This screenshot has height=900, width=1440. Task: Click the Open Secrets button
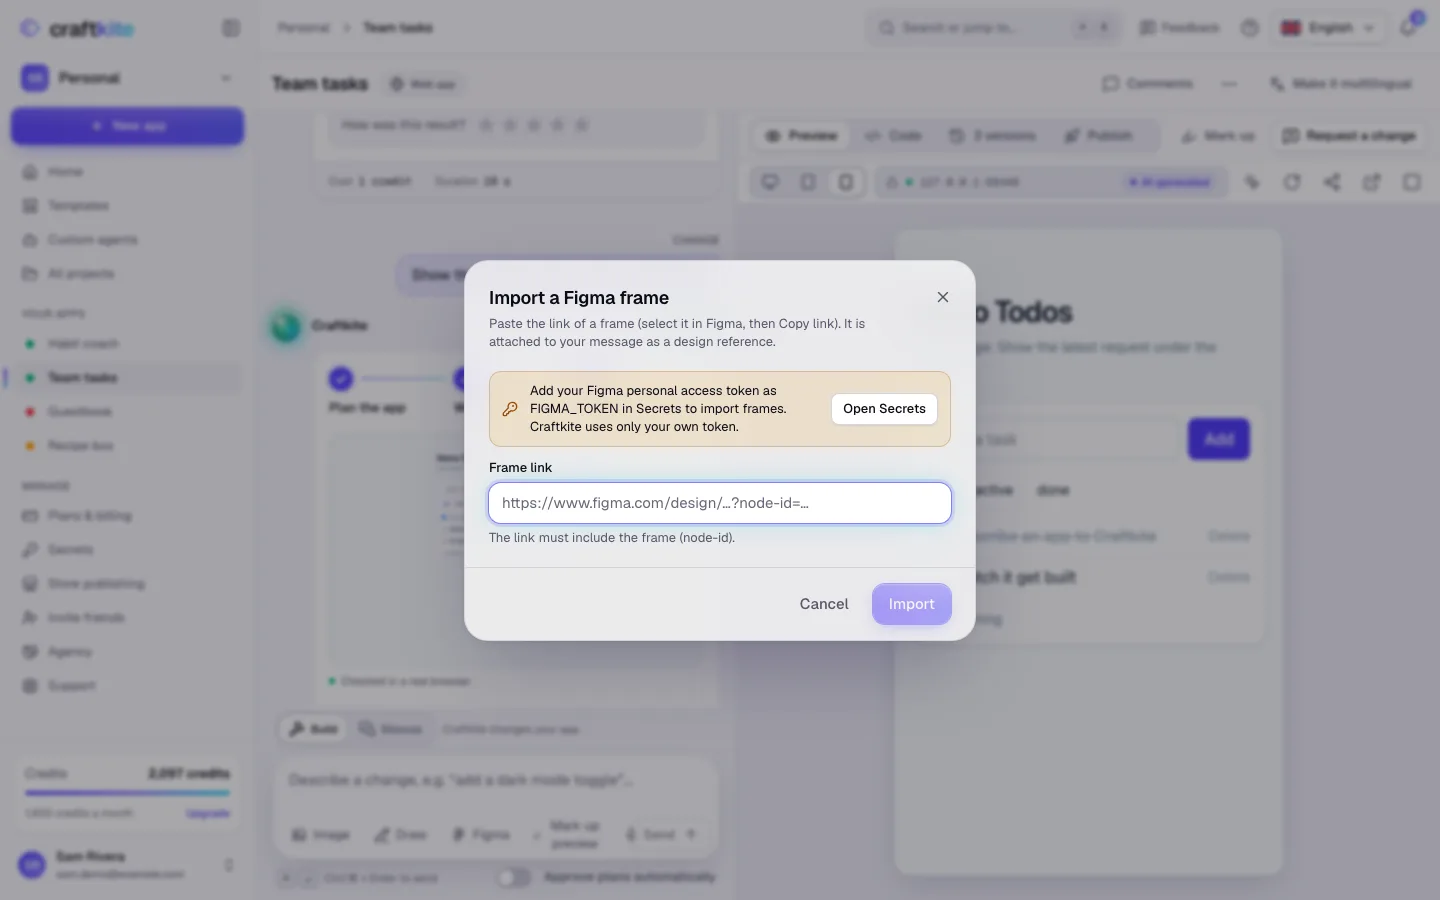[x=884, y=409]
